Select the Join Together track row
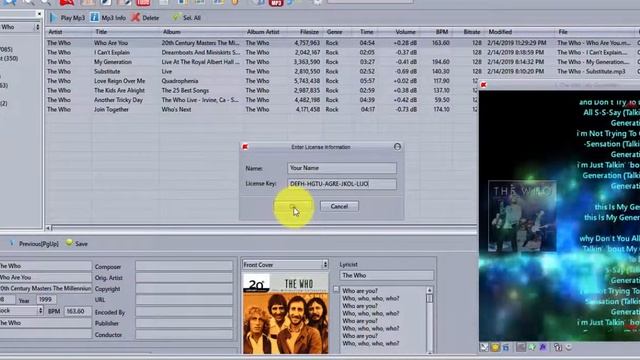 click(261, 109)
